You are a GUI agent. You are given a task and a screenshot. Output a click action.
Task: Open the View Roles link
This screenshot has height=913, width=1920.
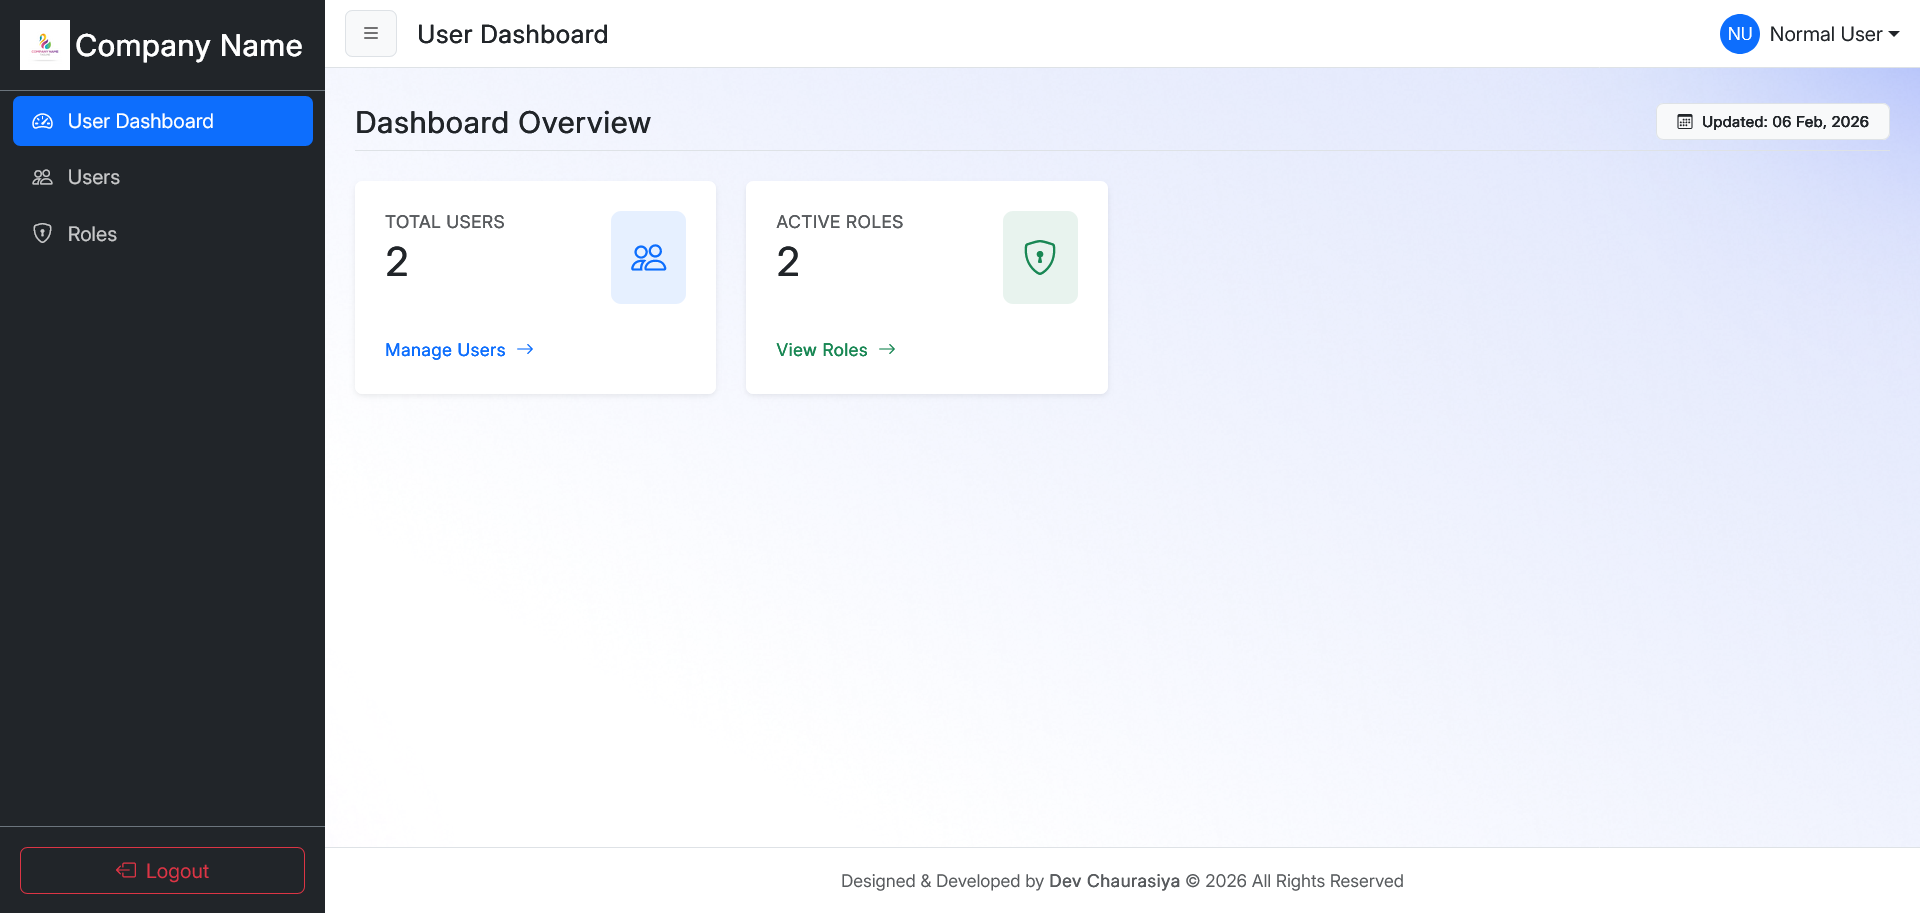821,350
